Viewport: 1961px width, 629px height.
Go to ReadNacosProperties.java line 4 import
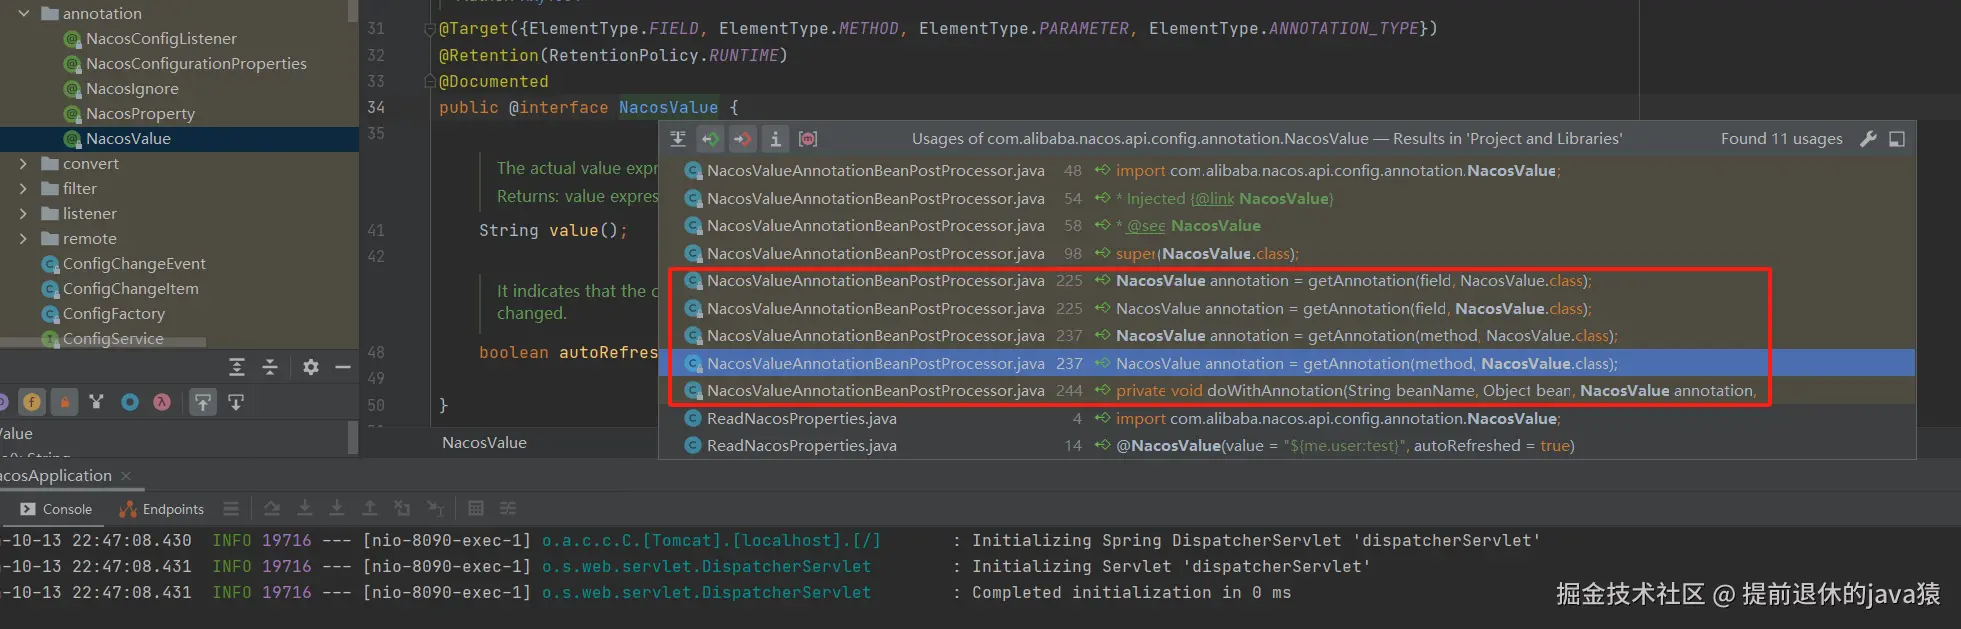(x=1287, y=419)
